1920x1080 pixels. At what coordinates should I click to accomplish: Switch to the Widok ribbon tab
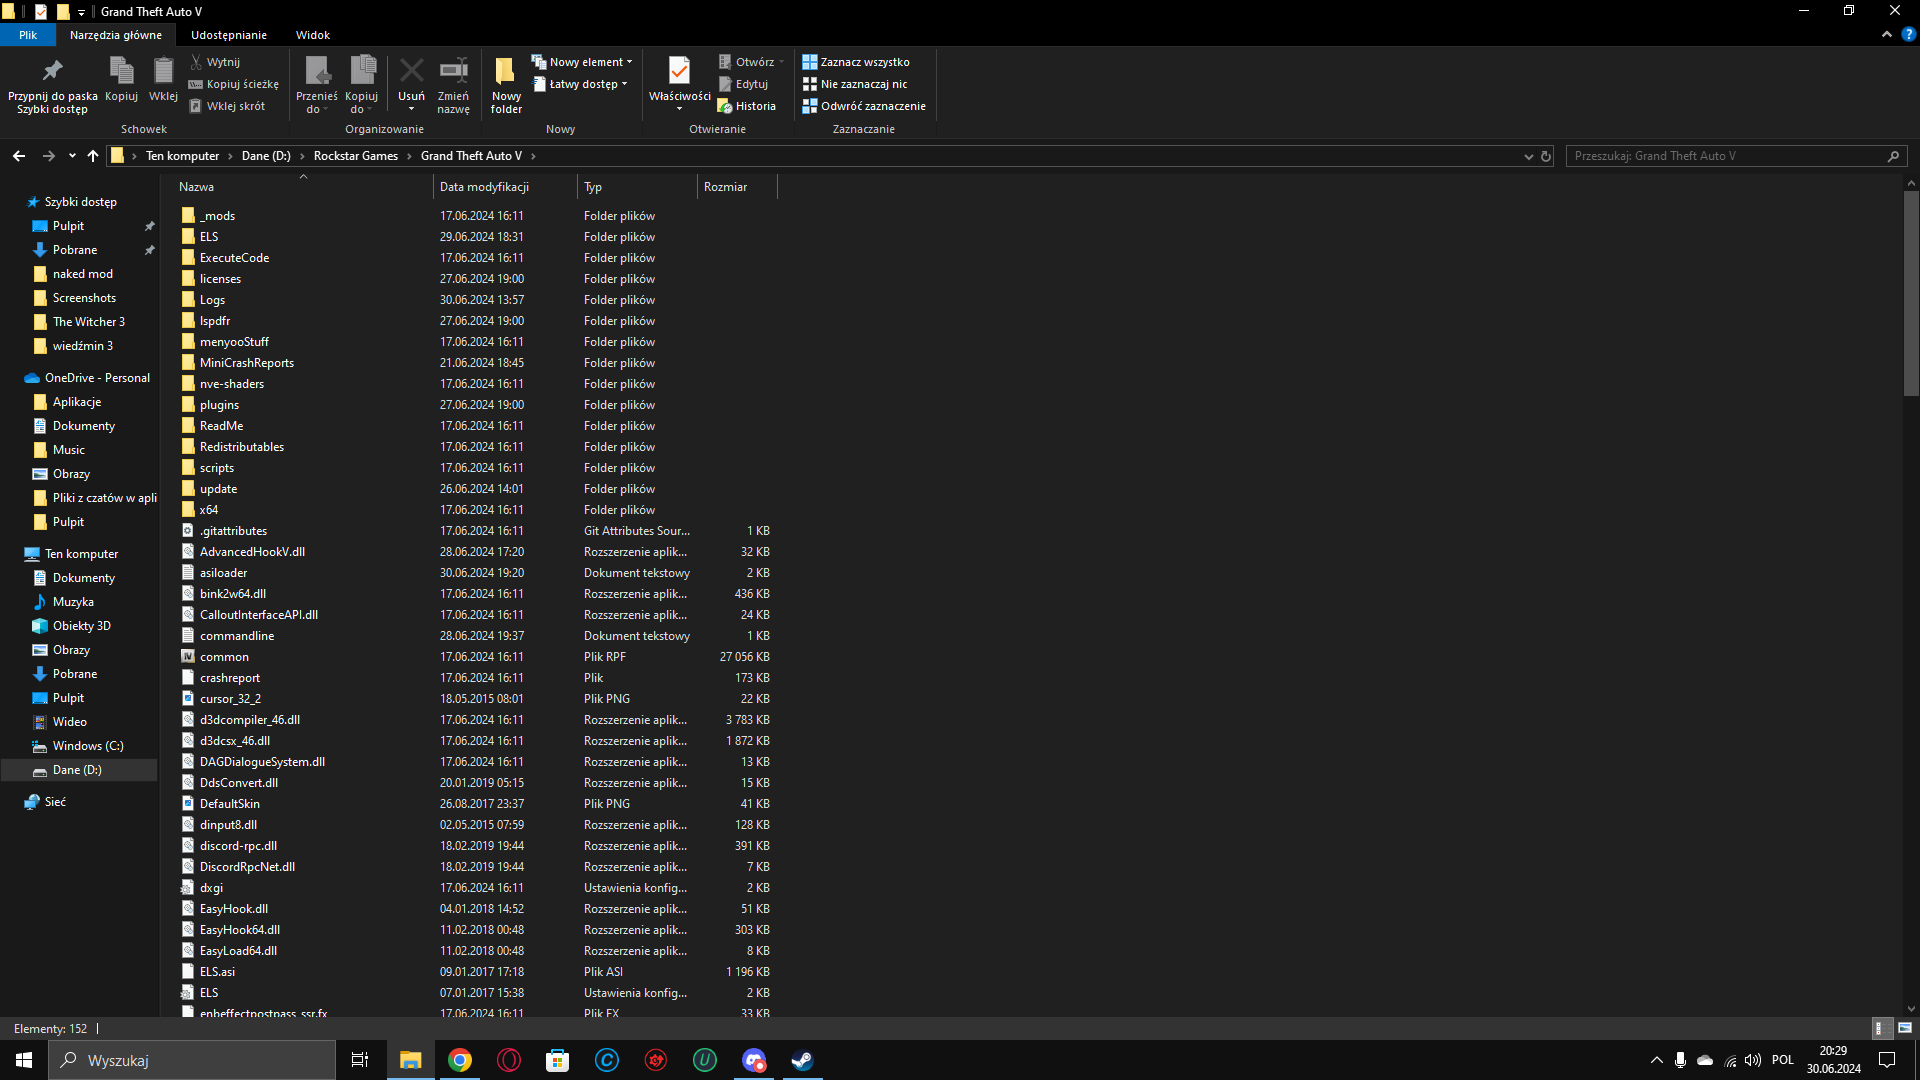tap(312, 35)
